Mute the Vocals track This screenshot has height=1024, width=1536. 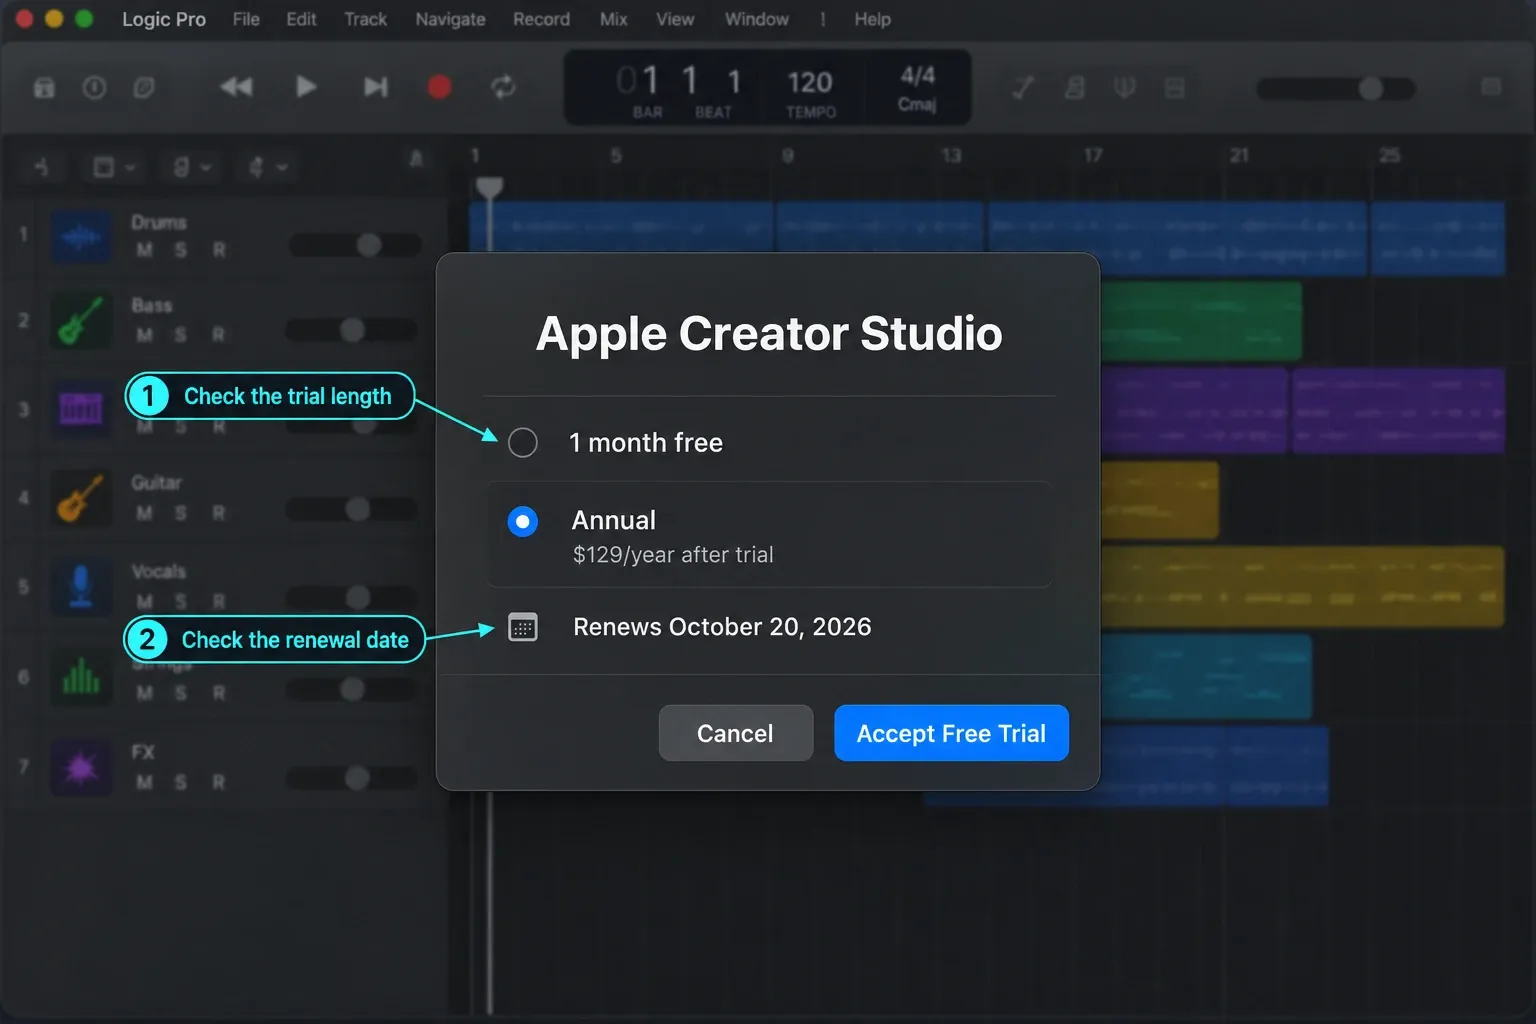coord(145,601)
